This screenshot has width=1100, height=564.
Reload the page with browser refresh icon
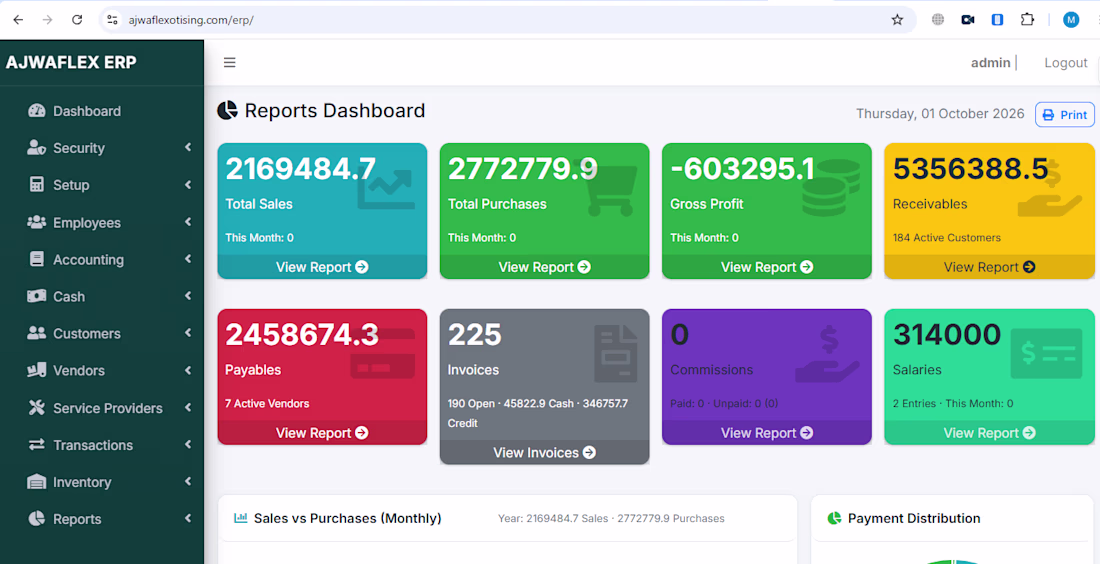pos(77,20)
